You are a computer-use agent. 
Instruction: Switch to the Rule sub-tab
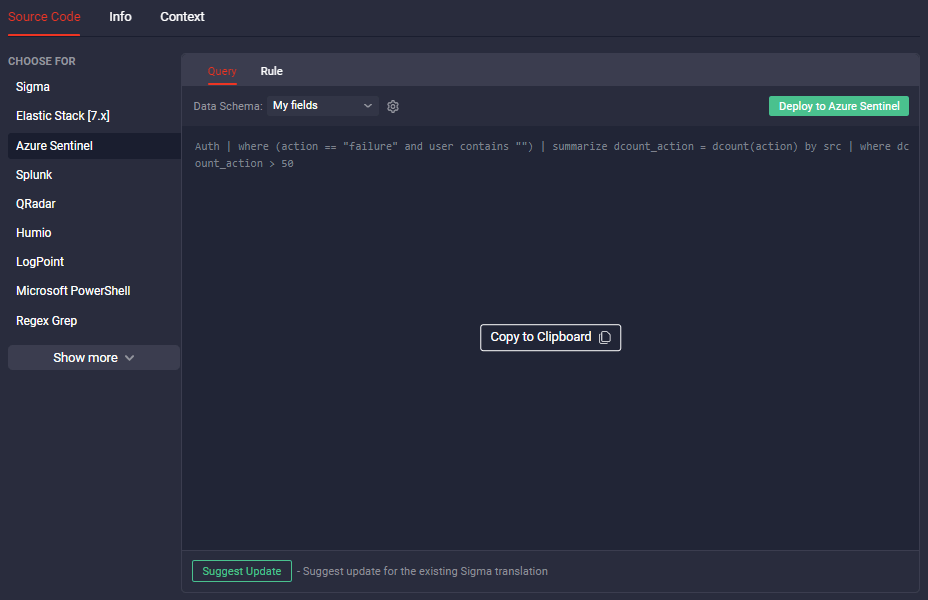pyautogui.click(x=272, y=71)
